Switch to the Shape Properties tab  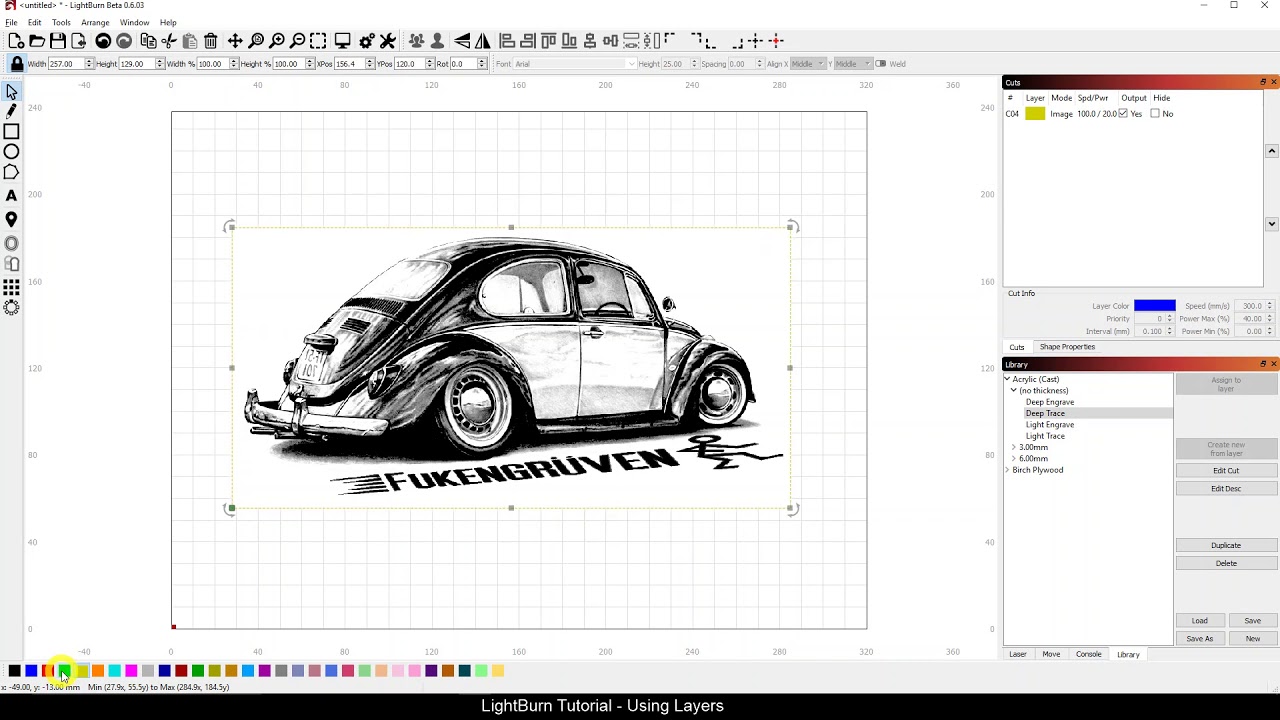(x=1067, y=347)
